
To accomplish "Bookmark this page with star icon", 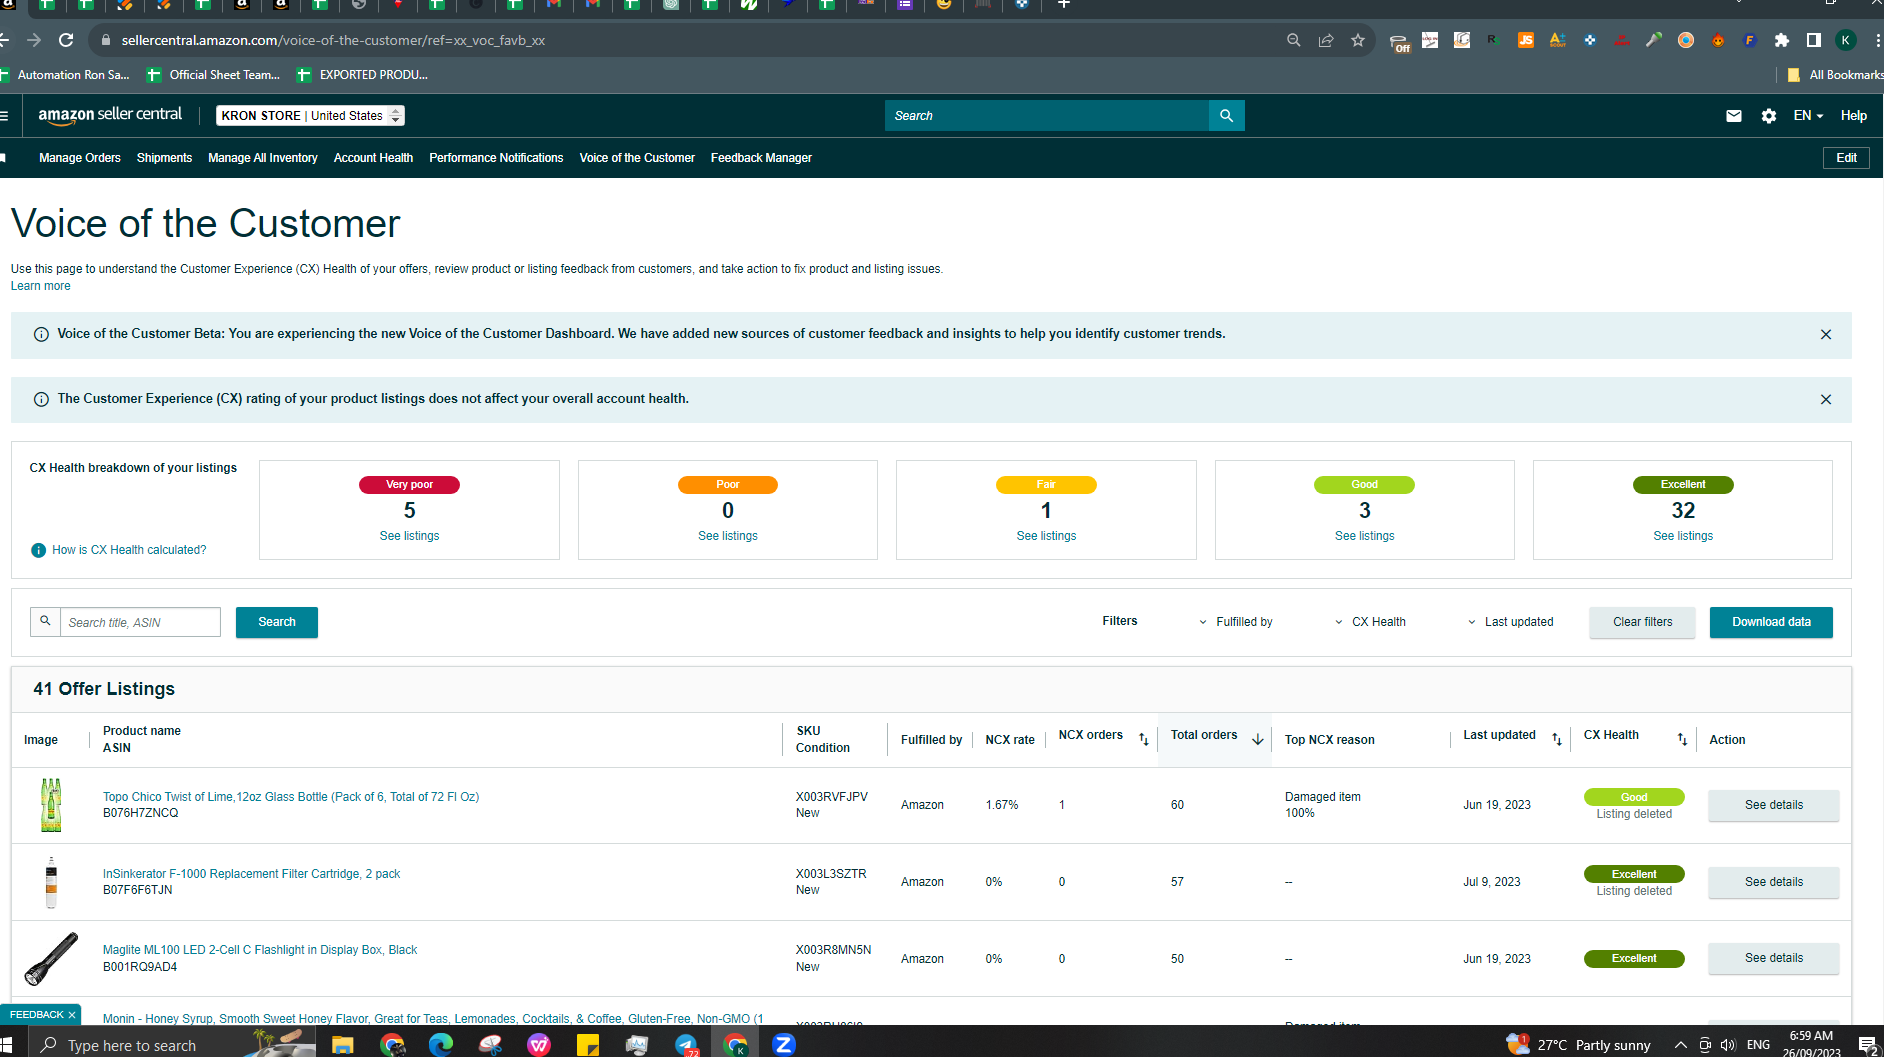I will [x=1358, y=40].
